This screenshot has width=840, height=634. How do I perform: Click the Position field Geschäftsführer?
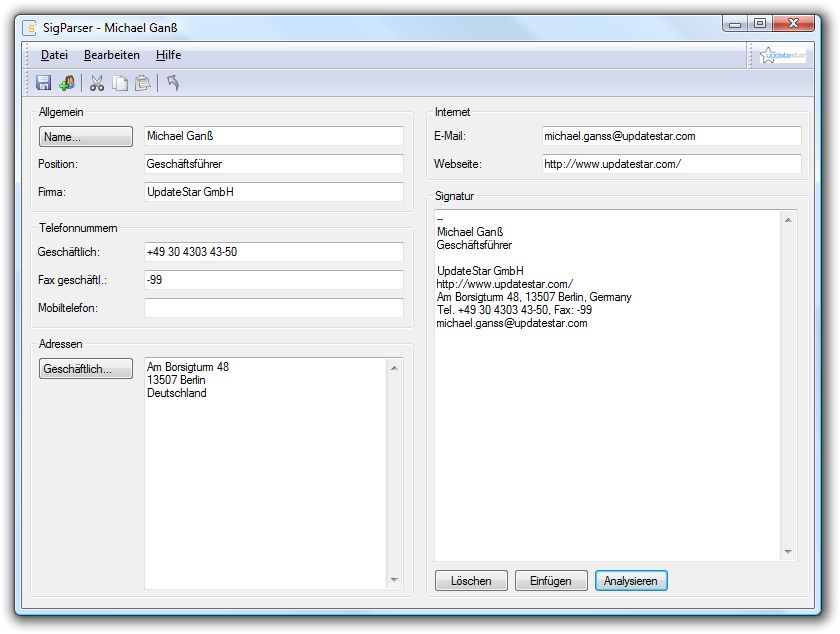274,164
